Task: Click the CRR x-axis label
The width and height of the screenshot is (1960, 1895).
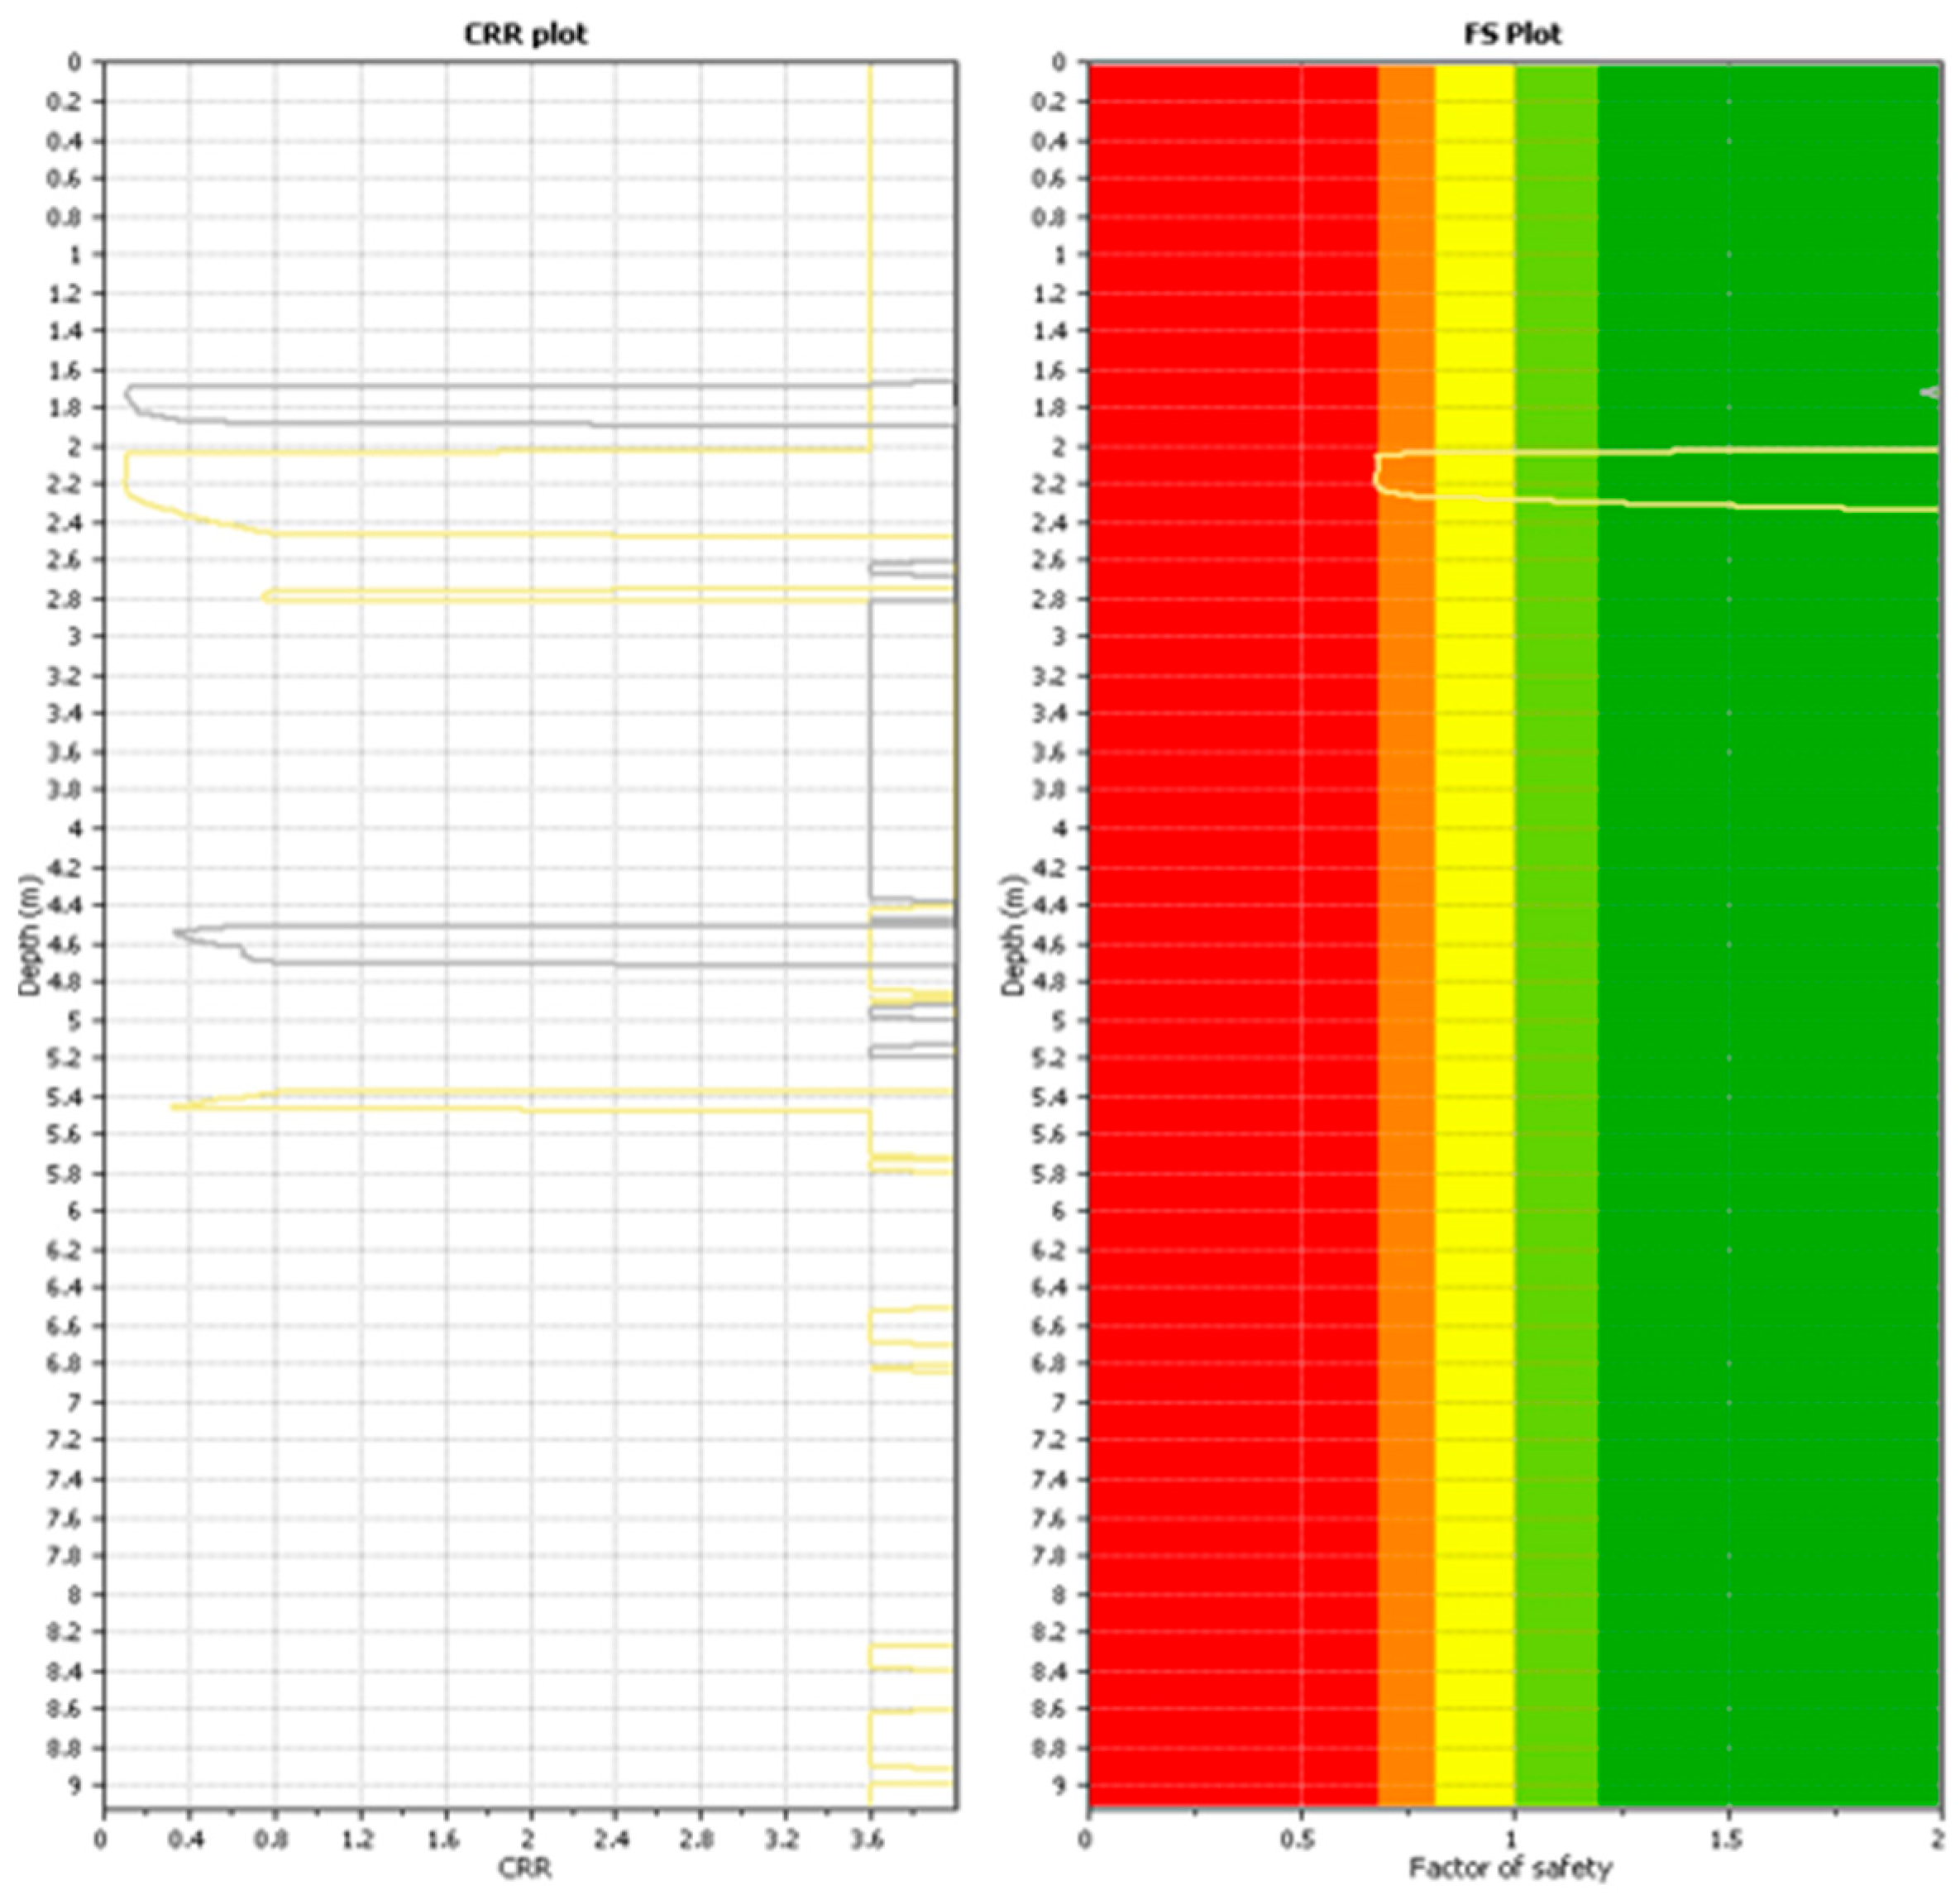Action: click(x=524, y=1869)
